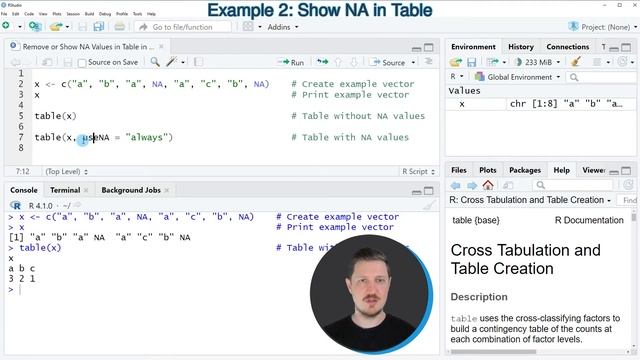Open the Tools menu

click(137, 14)
